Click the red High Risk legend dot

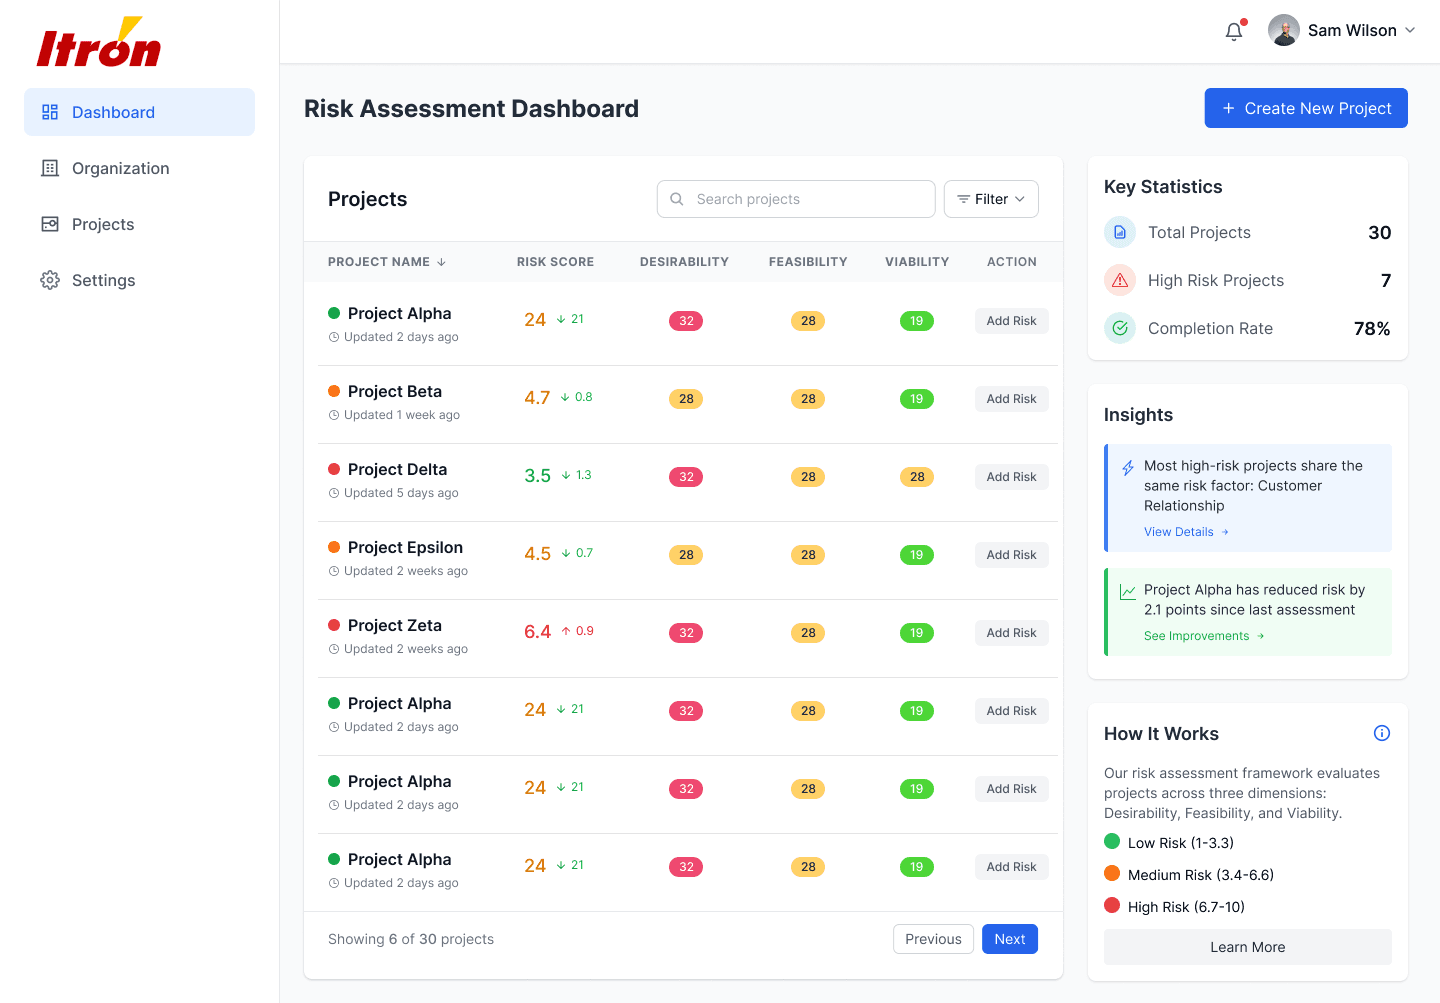[x=1112, y=905]
